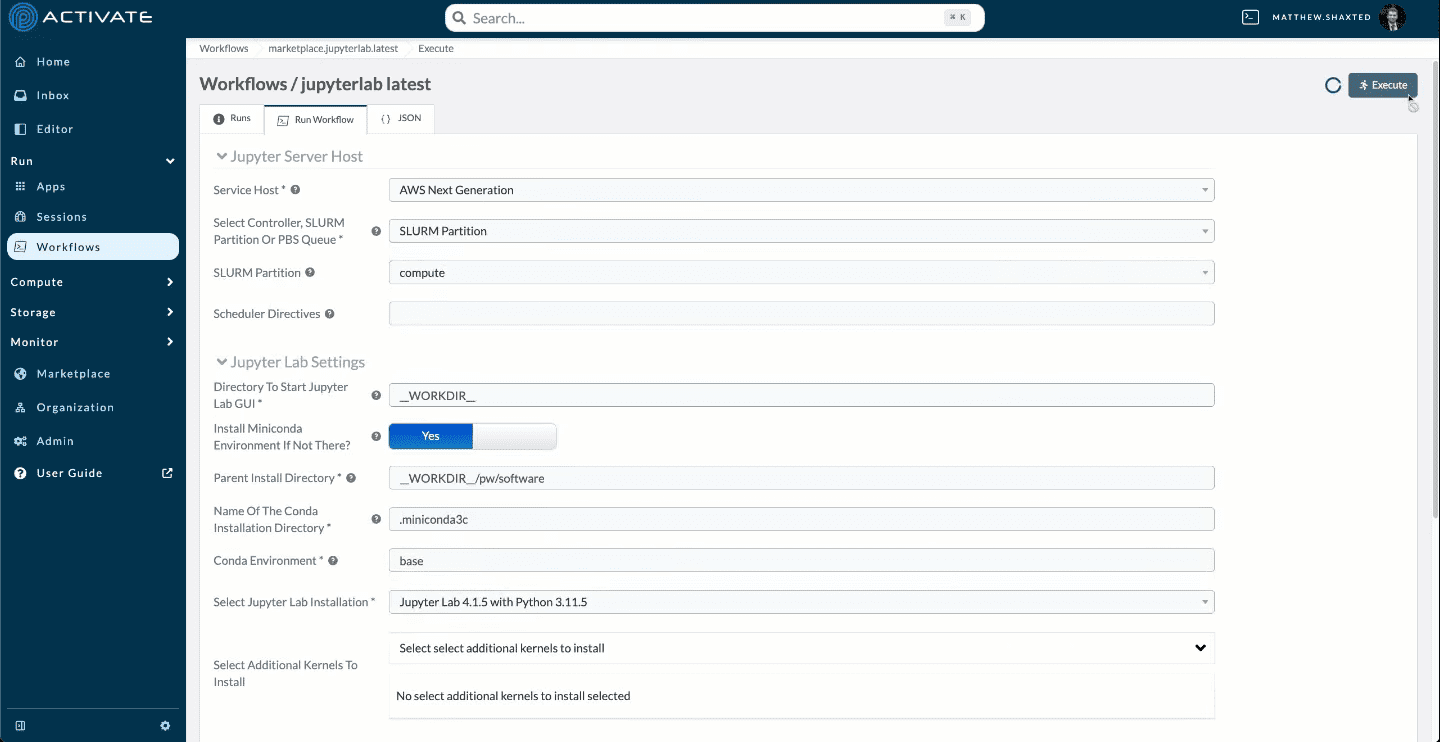
Task: Click help icon beside Install Miniconda
Action: point(376,437)
